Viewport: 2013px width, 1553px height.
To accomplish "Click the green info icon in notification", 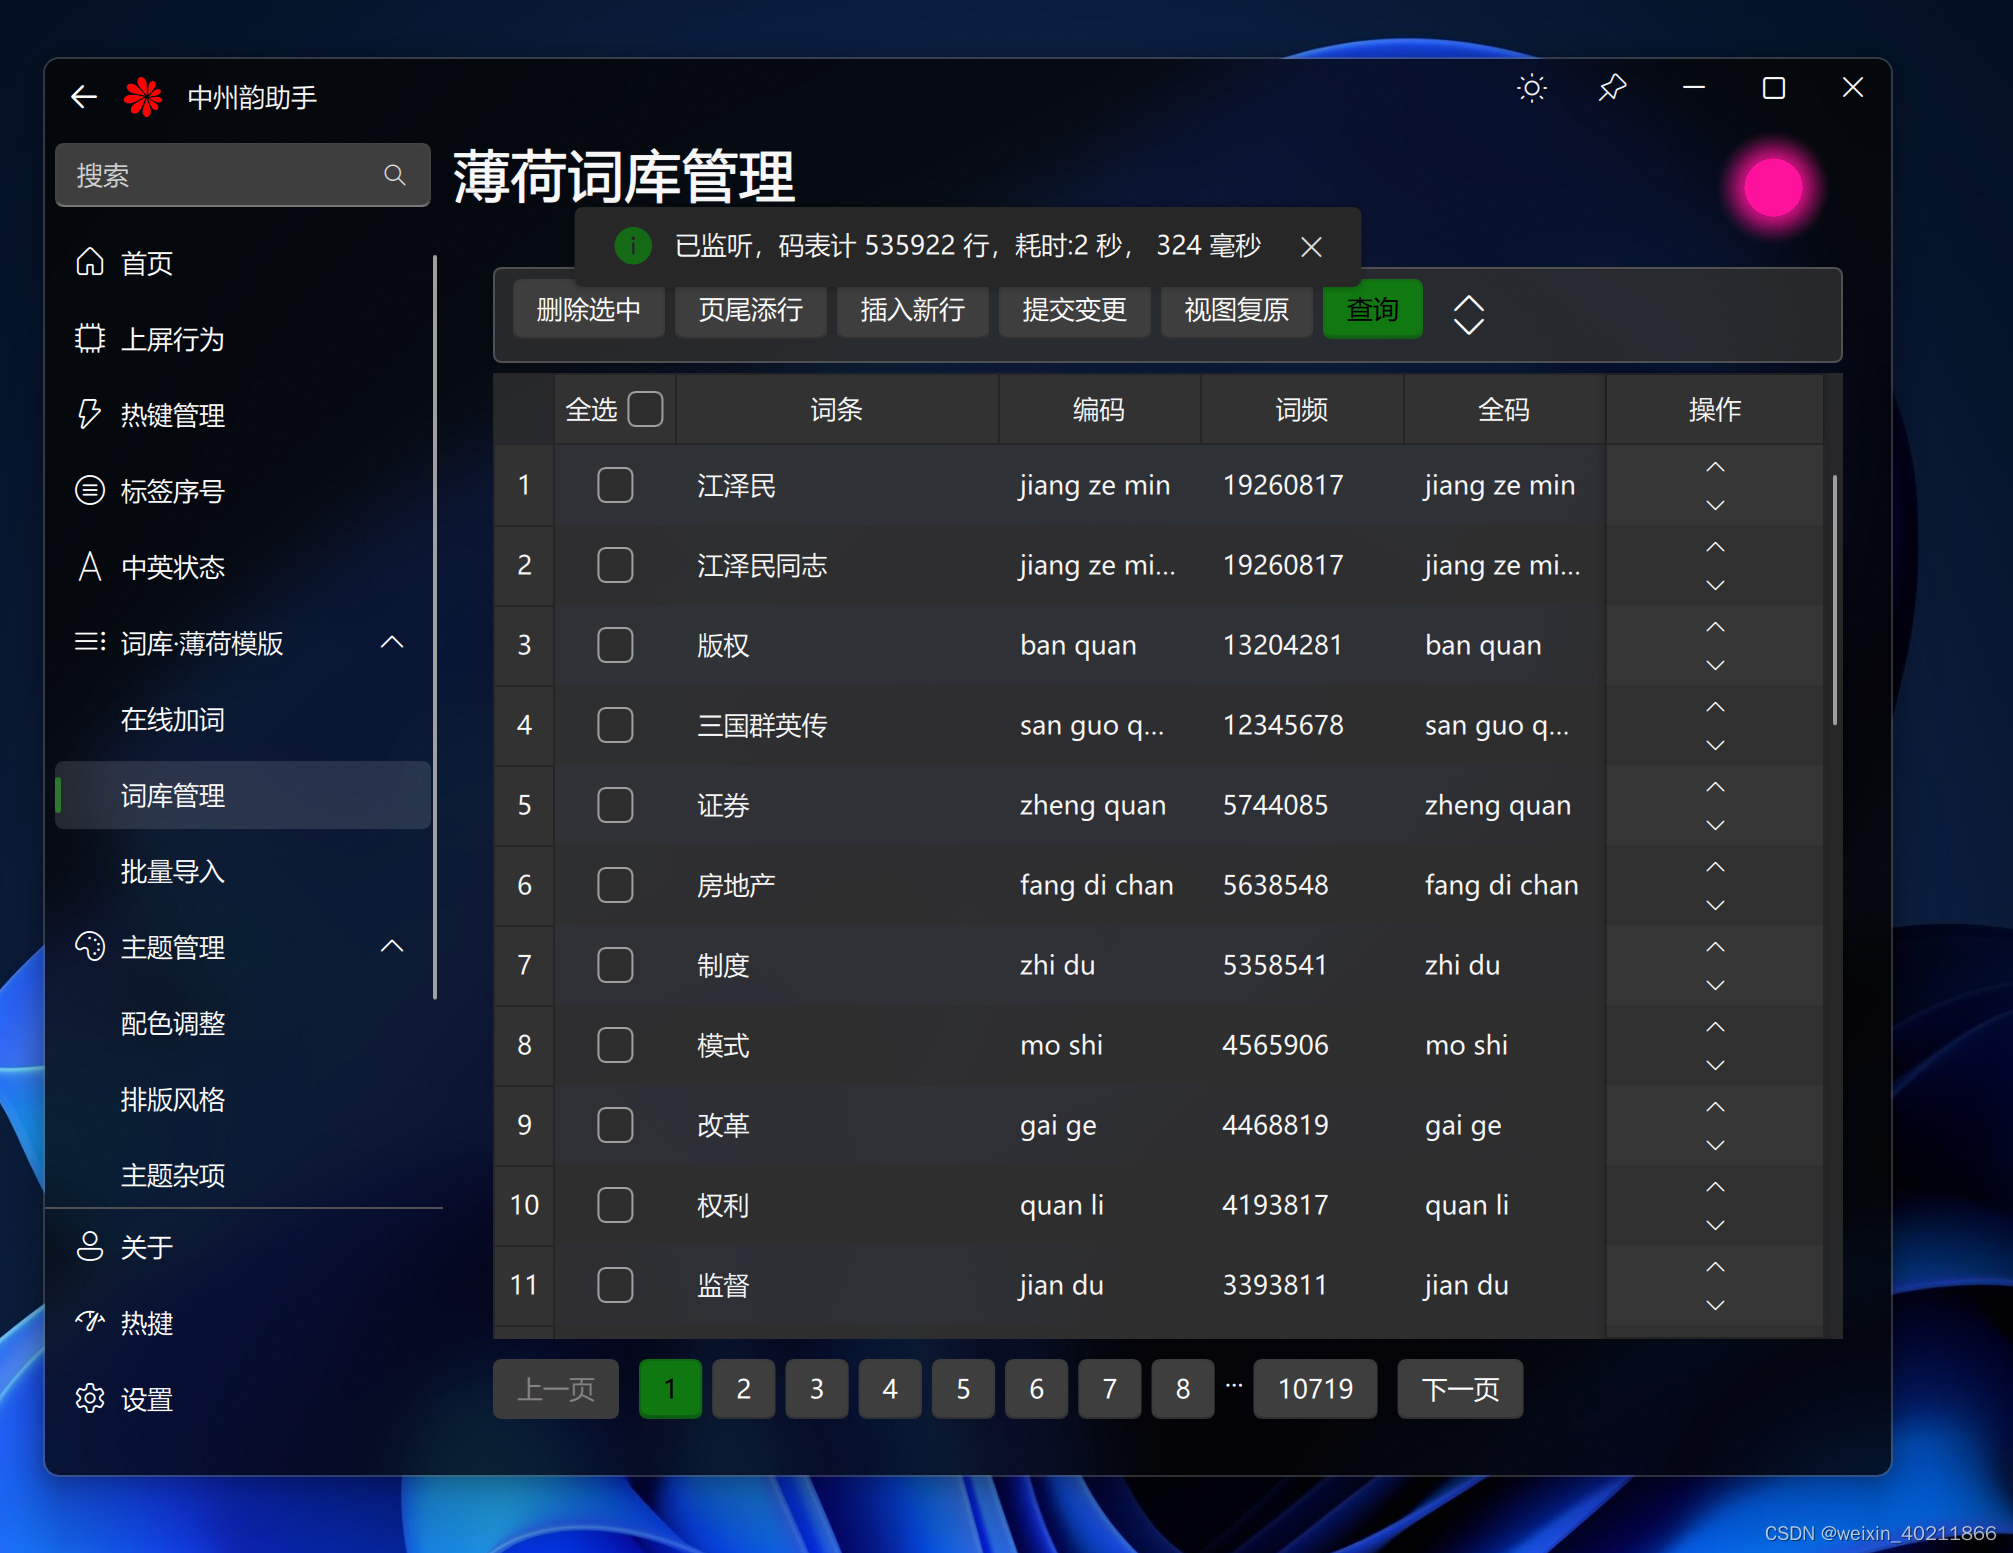I will [x=632, y=245].
